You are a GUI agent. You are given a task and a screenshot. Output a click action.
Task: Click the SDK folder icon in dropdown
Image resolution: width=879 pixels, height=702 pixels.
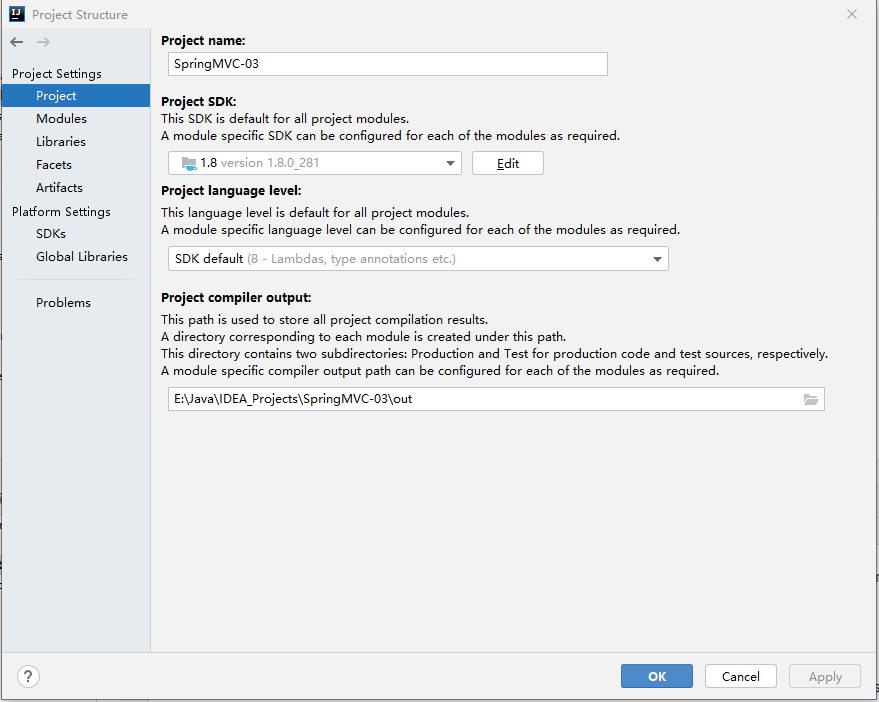coord(188,163)
